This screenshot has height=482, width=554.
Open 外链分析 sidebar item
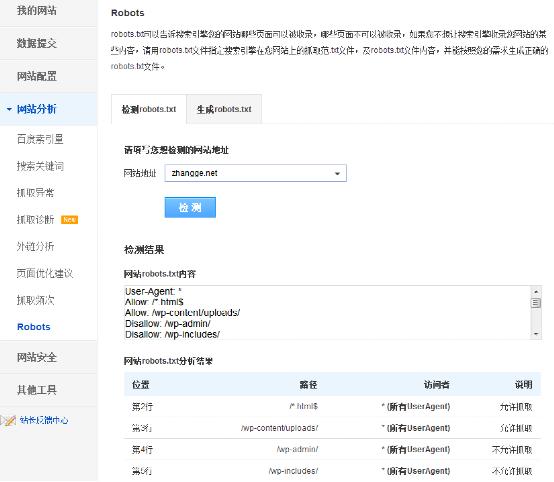(35, 246)
